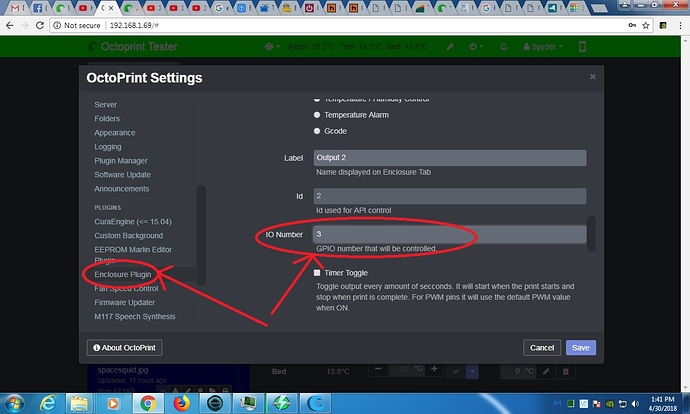Bookmark this page with the star
The width and height of the screenshot is (690, 414).
point(646,26)
